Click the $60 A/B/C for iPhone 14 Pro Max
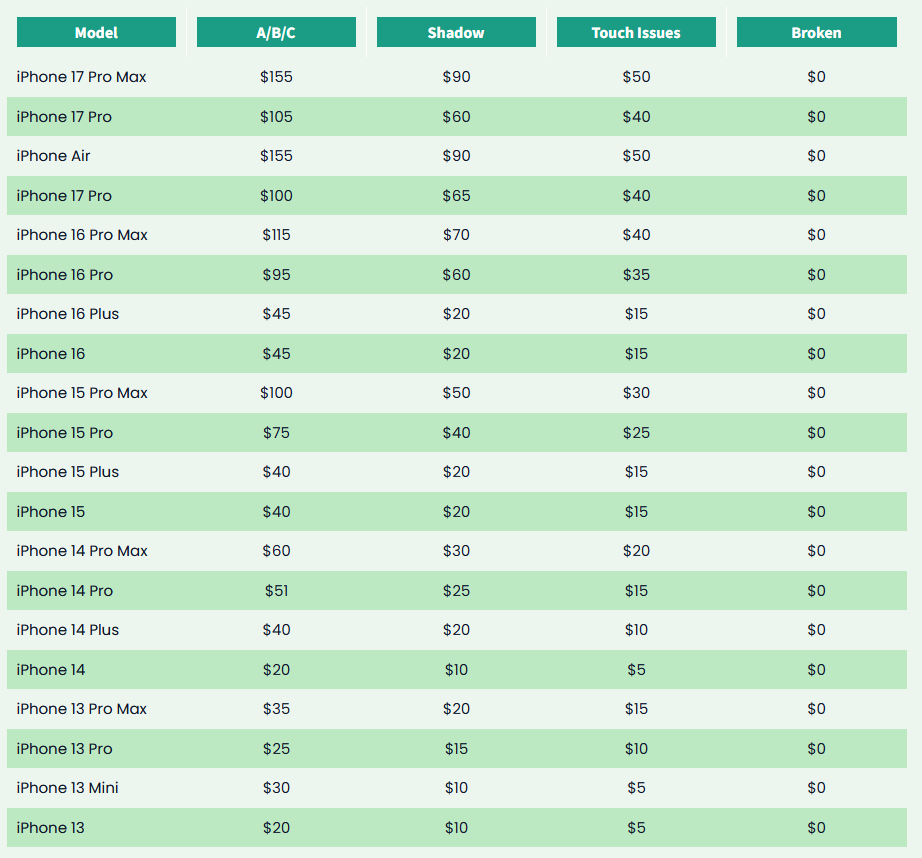Image resolution: width=922 pixels, height=858 pixels. coord(276,550)
